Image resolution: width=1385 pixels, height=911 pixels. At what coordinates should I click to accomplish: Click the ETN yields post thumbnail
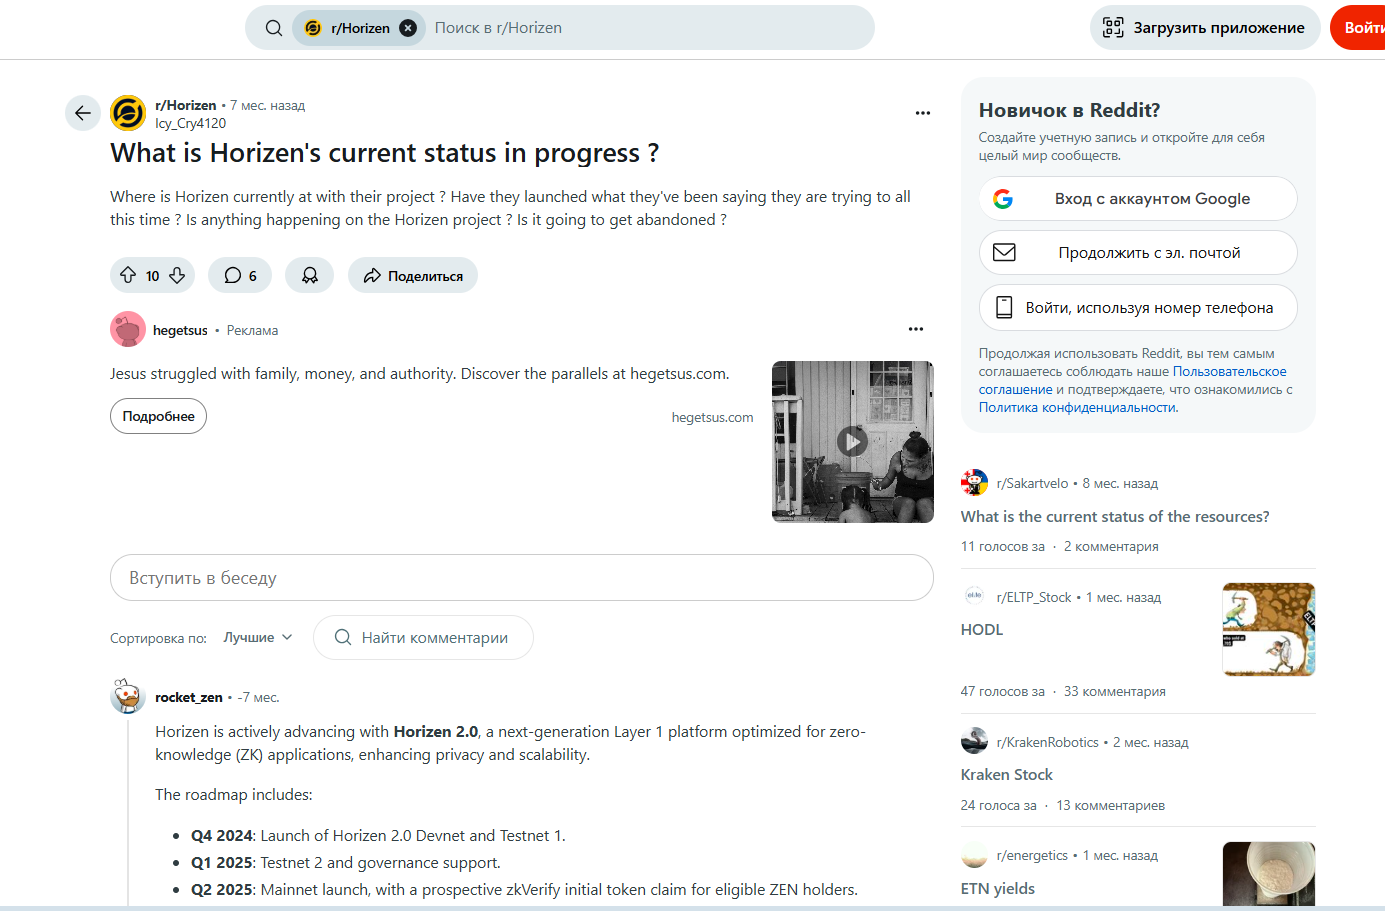[1269, 874]
